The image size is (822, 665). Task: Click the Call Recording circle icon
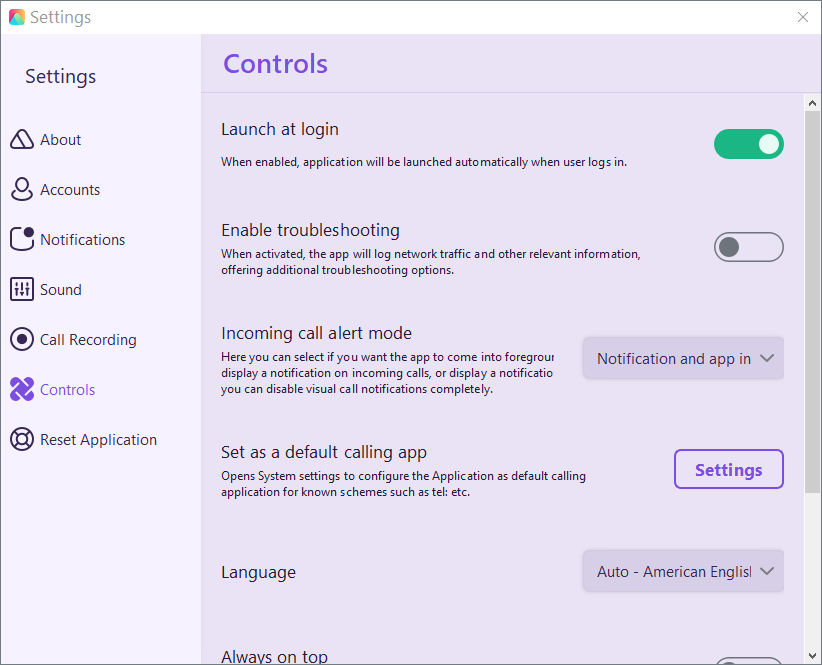22,340
